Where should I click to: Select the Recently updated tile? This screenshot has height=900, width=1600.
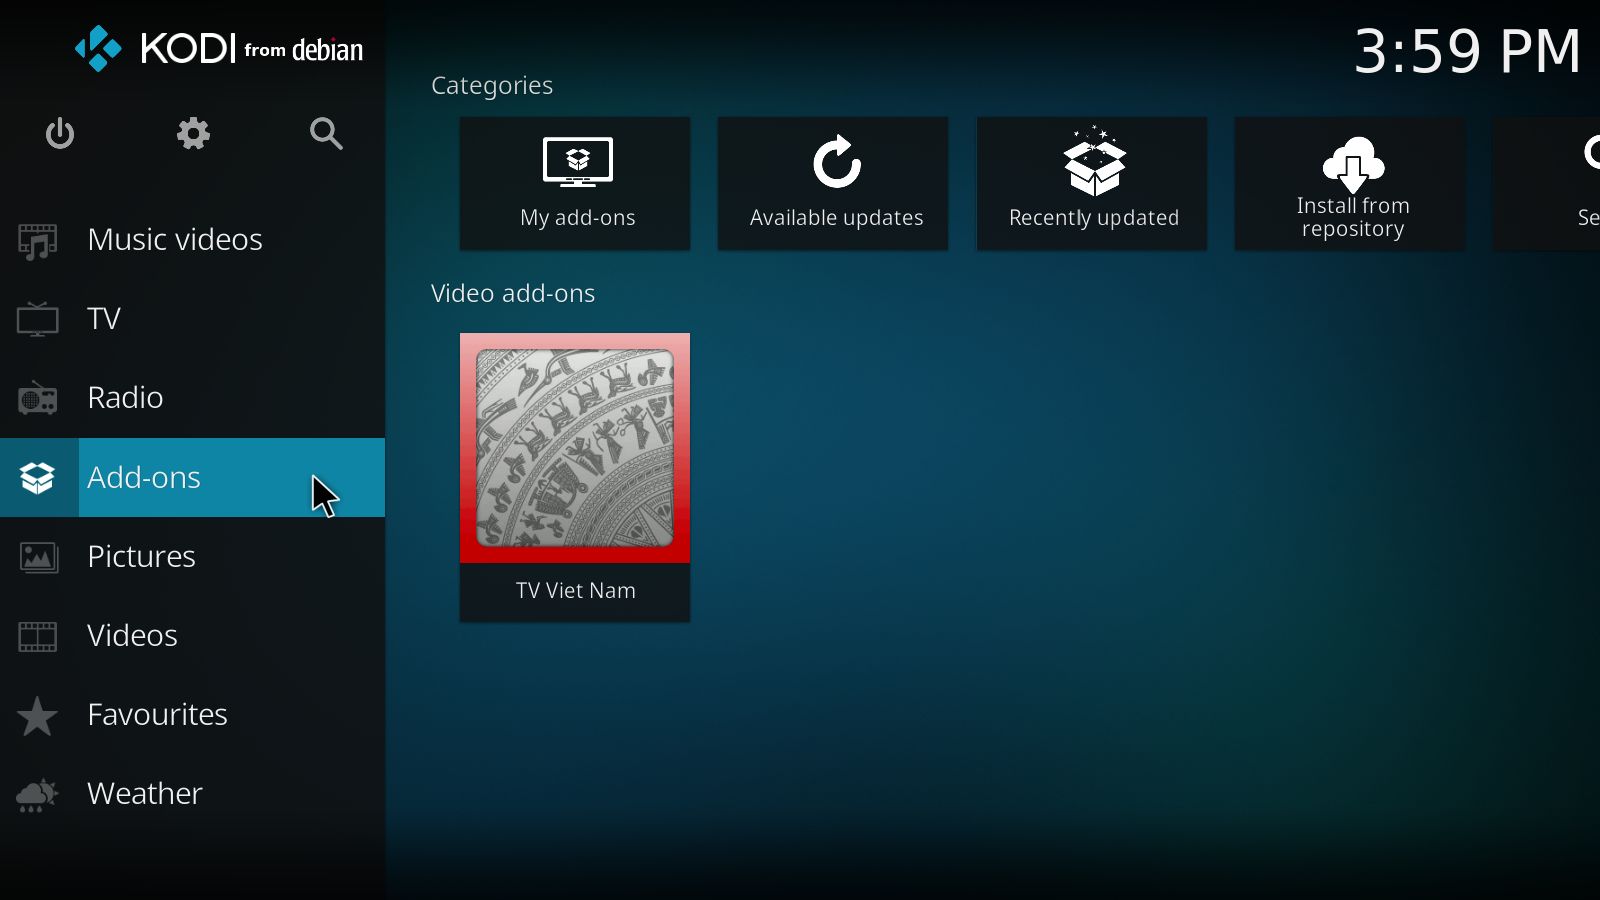[1092, 183]
